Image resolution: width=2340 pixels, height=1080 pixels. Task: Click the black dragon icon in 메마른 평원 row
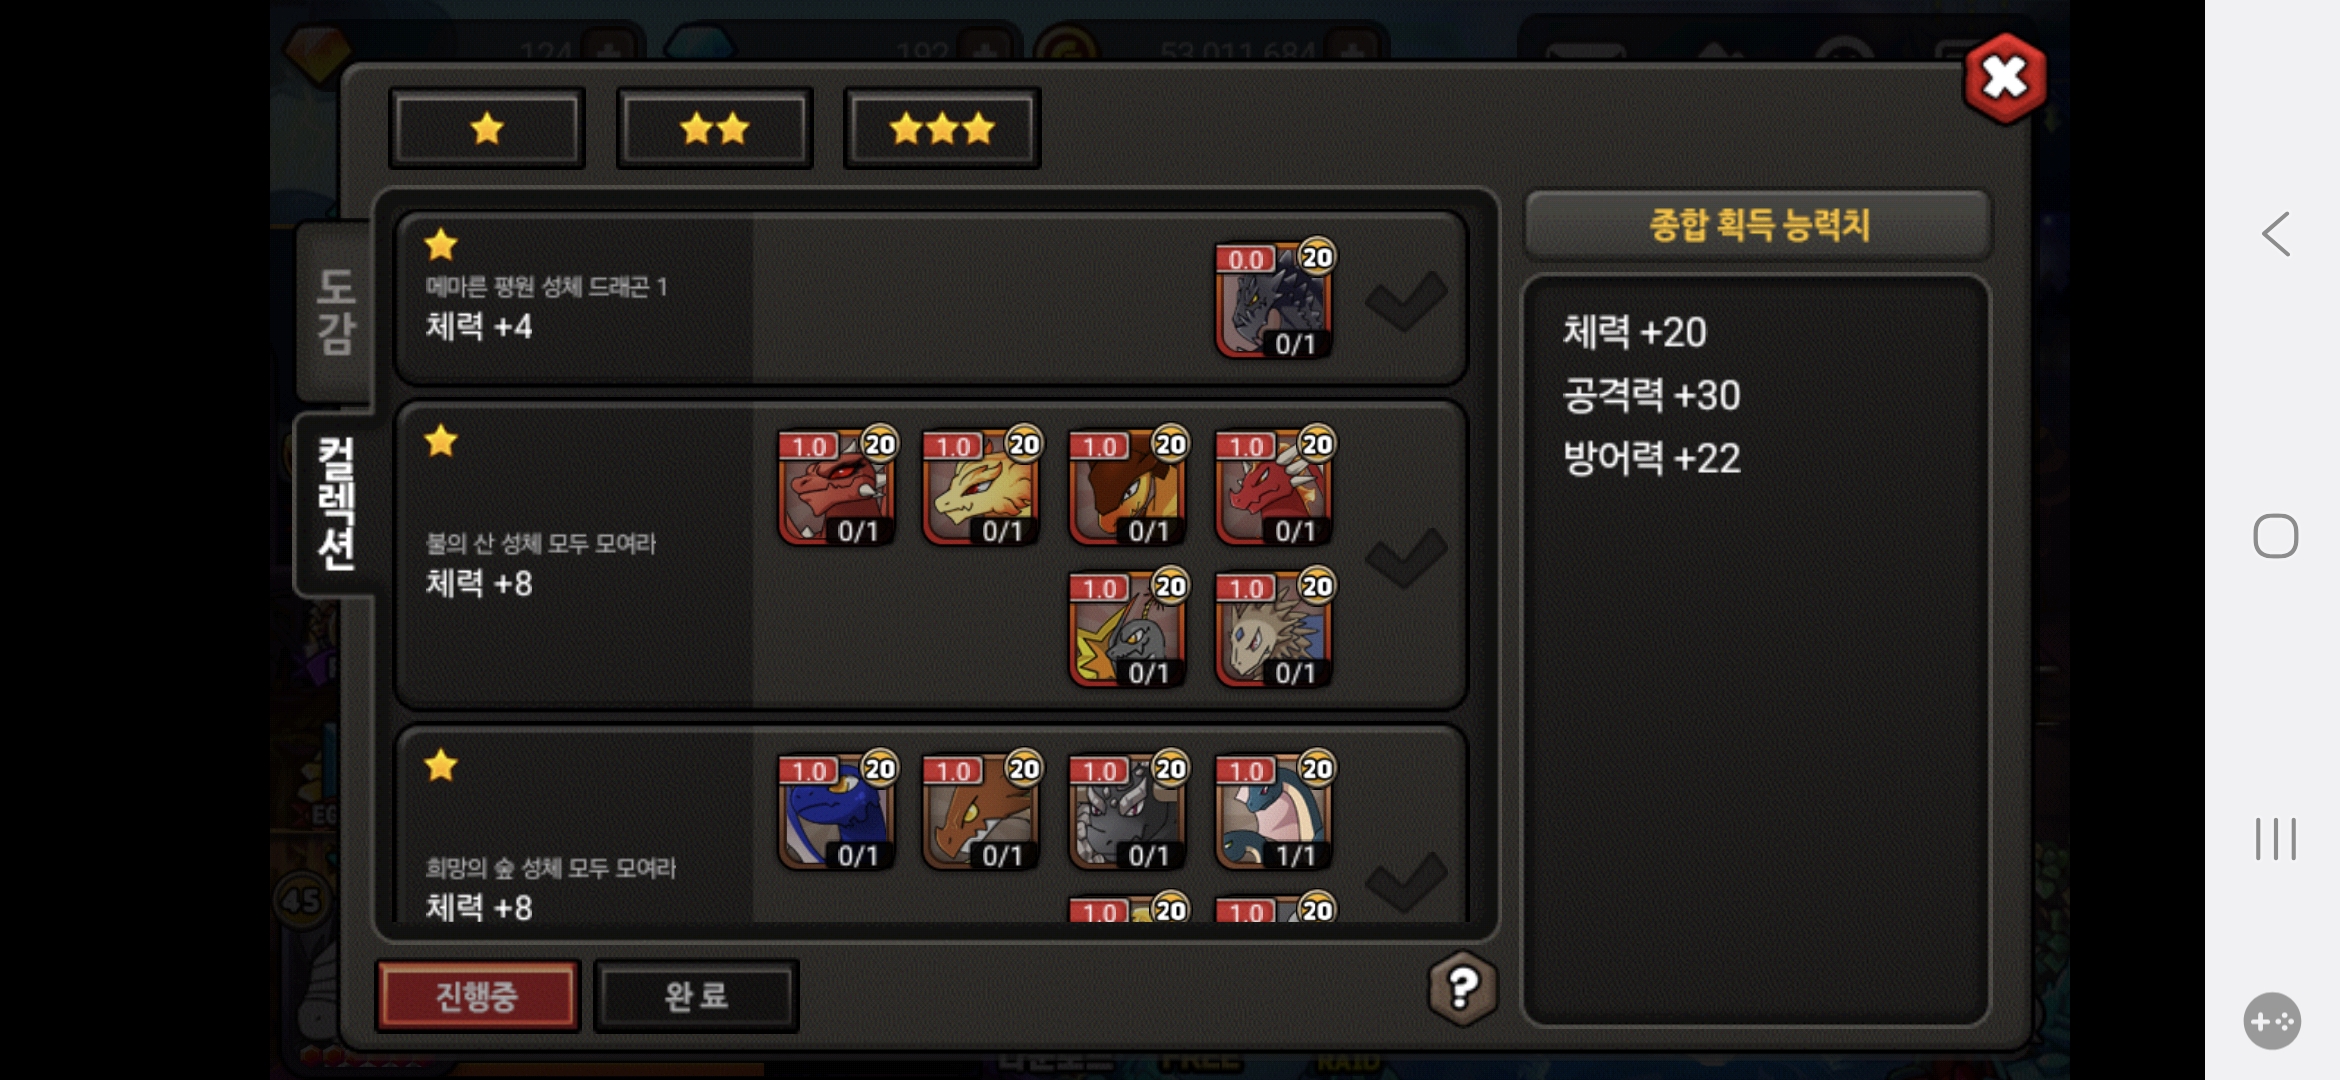click(1274, 300)
